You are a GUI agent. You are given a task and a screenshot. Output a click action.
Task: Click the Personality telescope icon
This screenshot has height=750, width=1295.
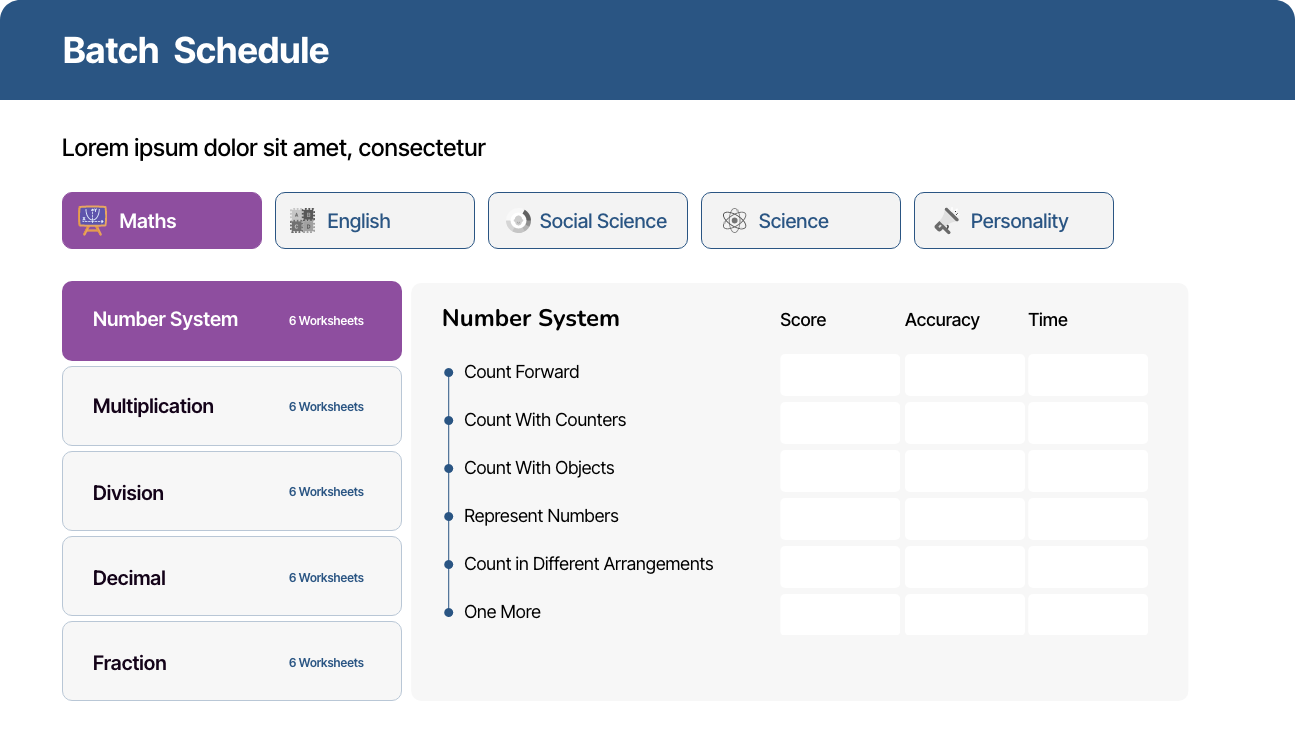point(947,221)
